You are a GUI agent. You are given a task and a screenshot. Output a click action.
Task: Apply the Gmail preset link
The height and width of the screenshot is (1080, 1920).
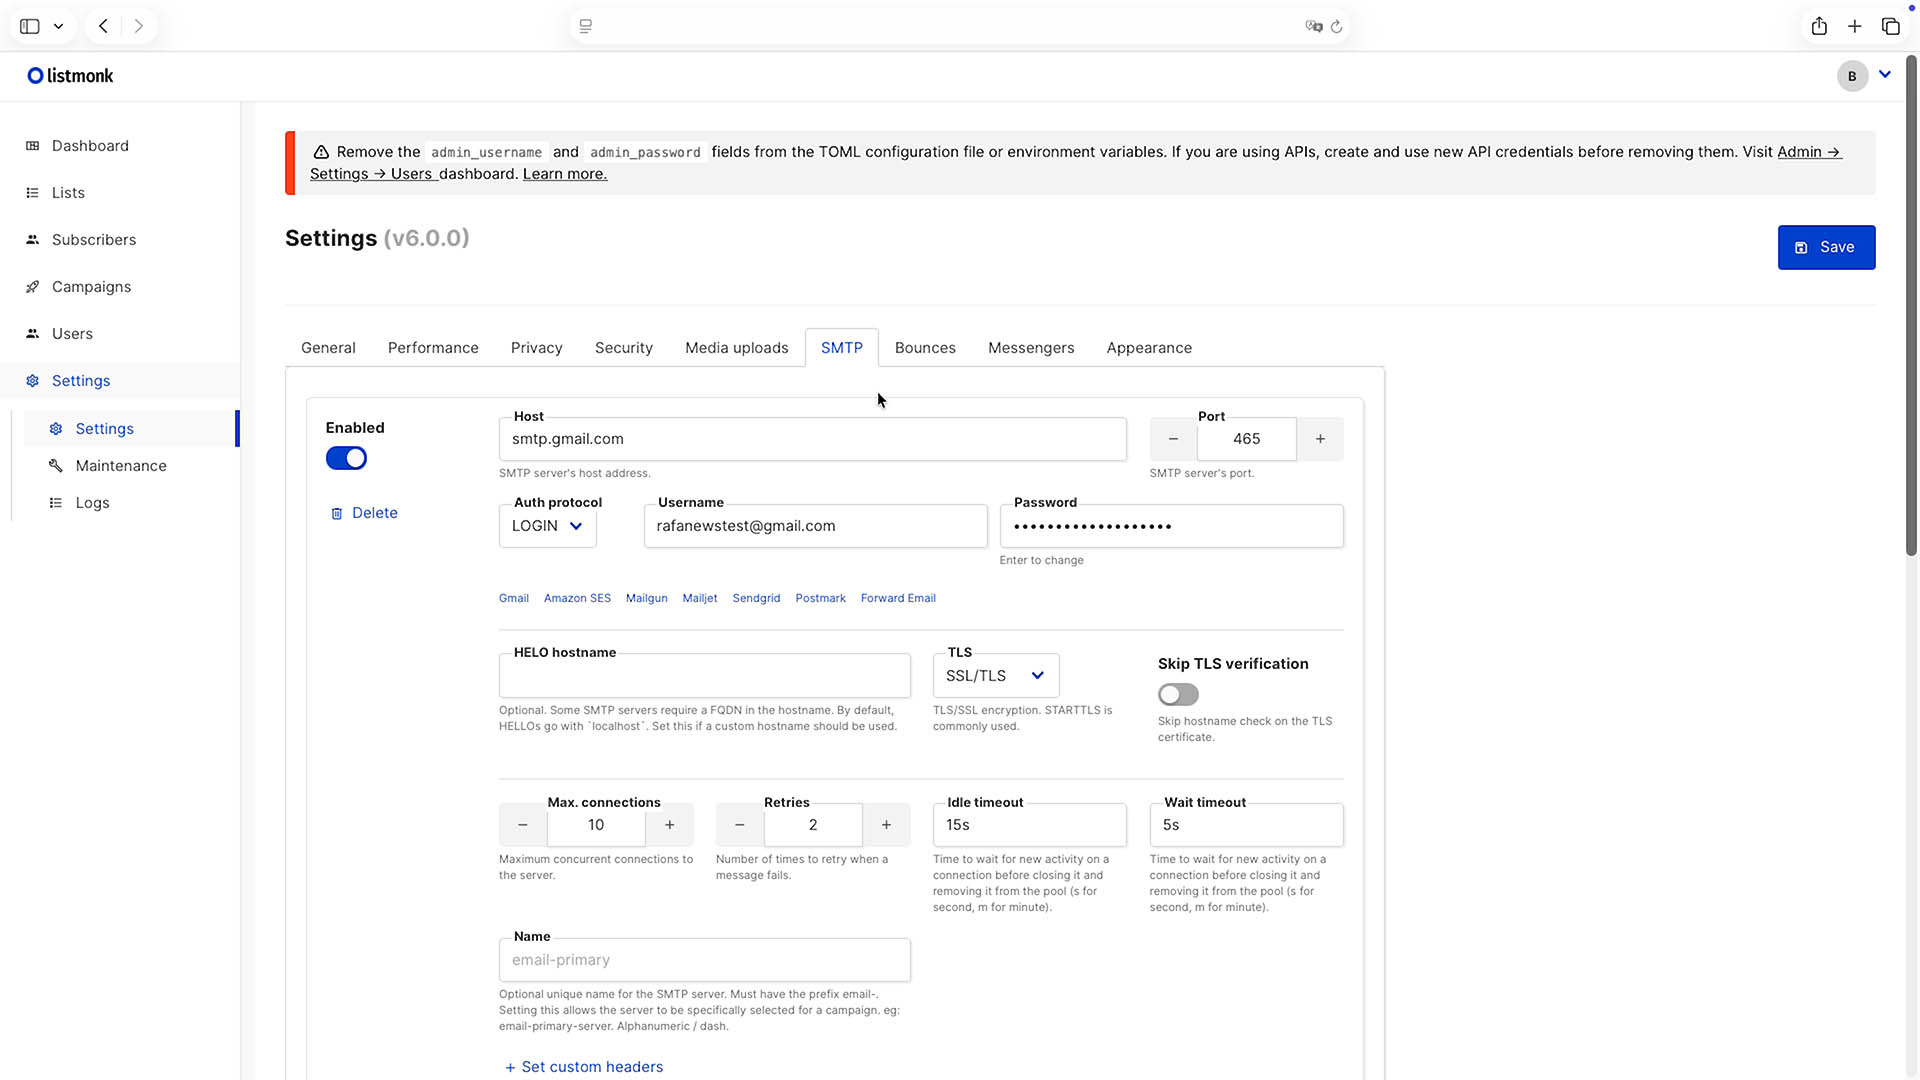pyautogui.click(x=513, y=597)
